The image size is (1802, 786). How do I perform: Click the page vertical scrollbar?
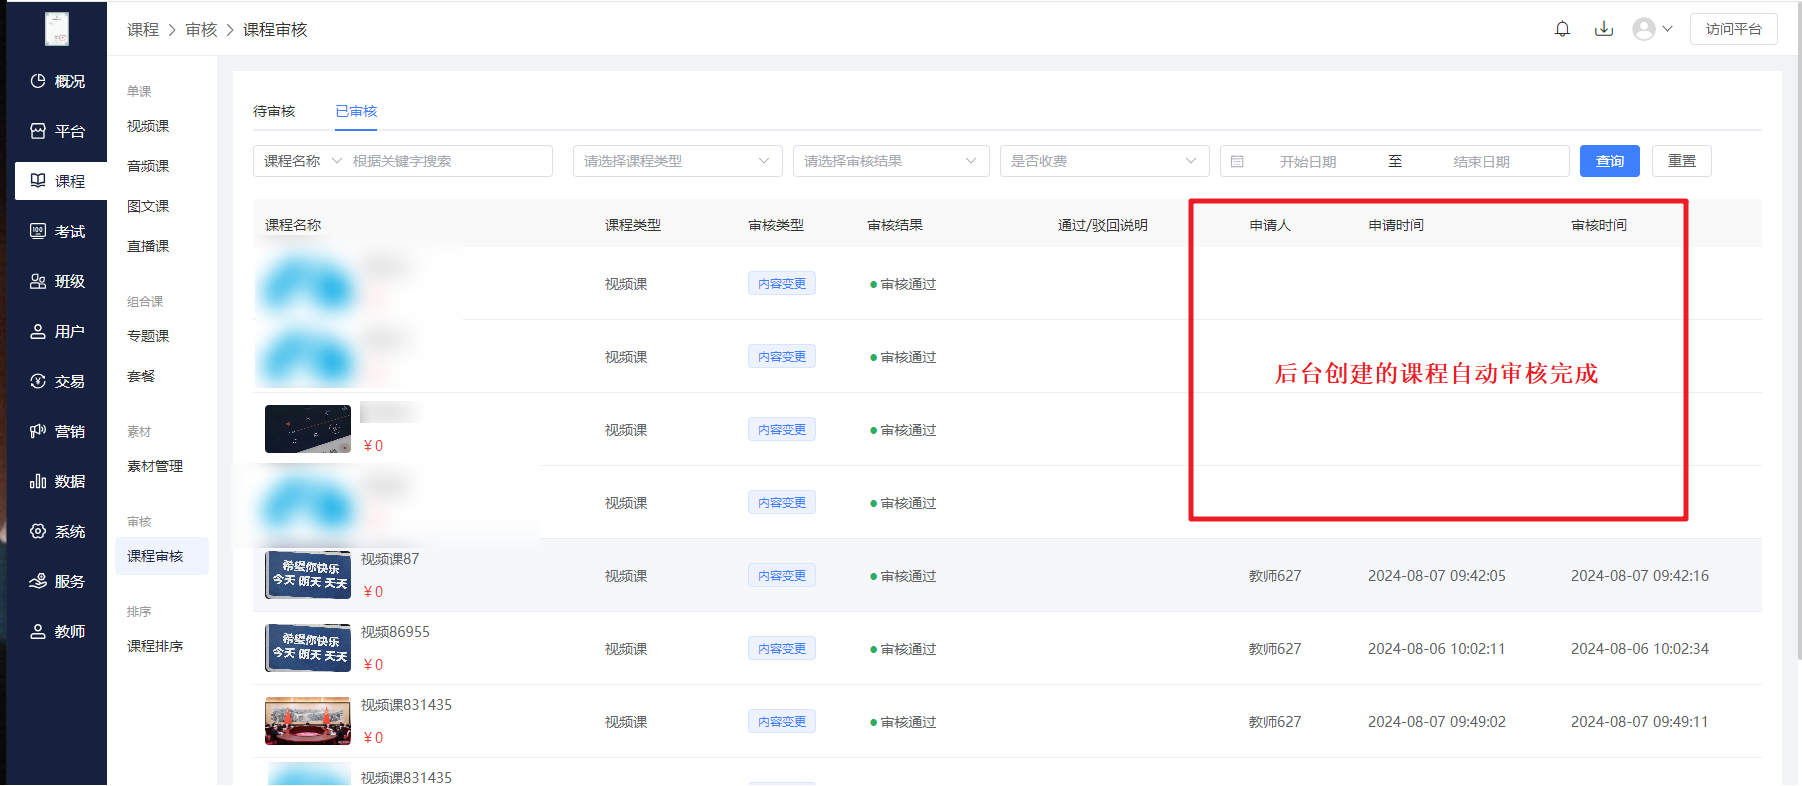point(1798,330)
